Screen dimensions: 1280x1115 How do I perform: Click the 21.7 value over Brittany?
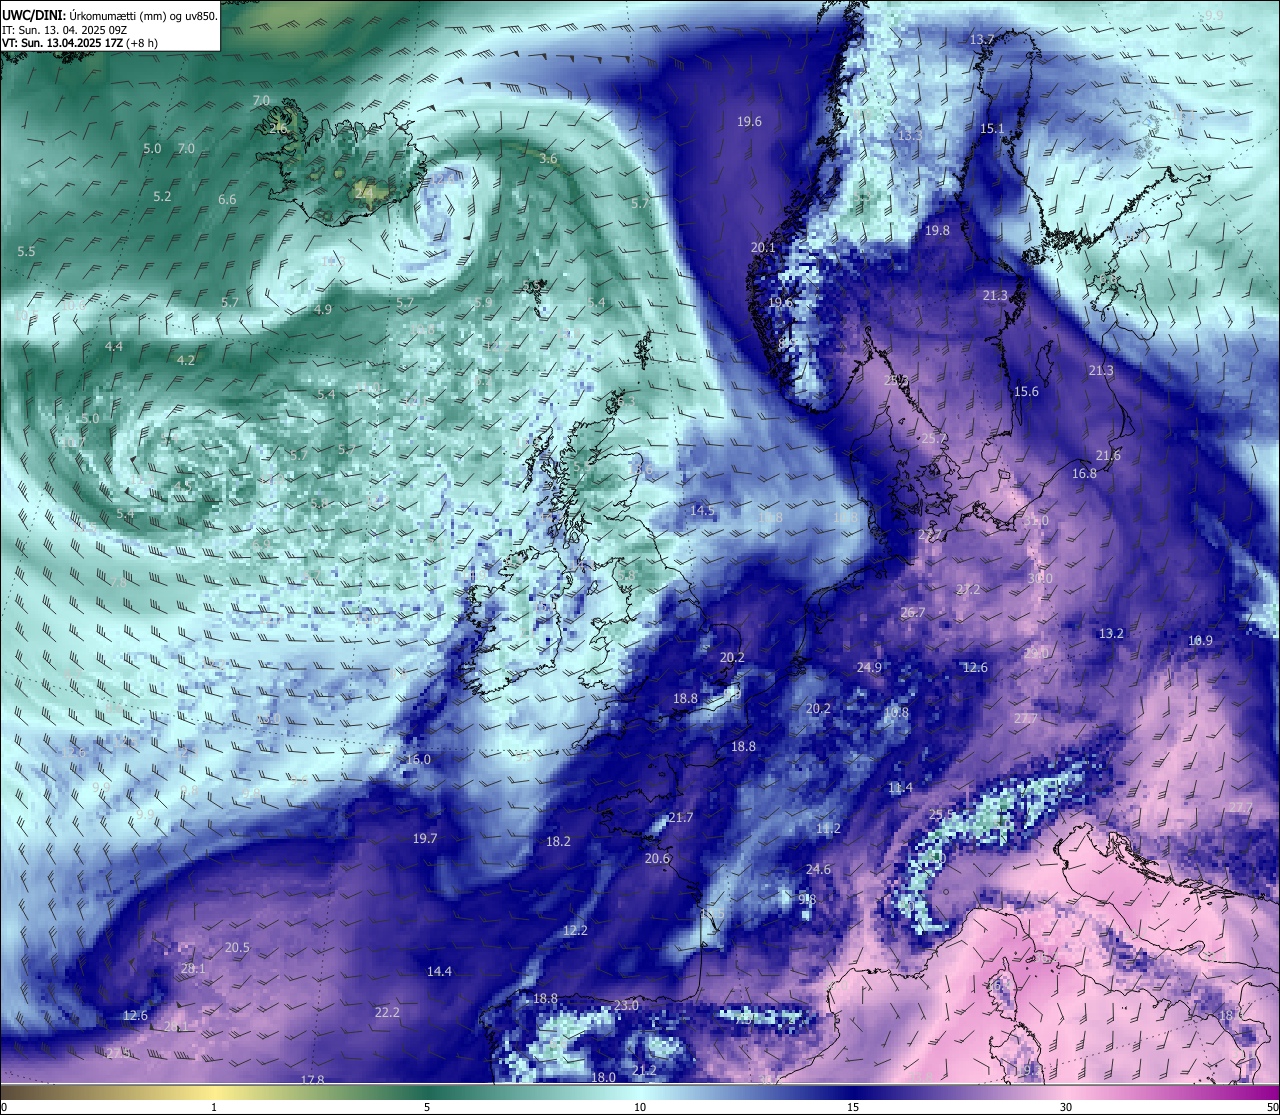[x=680, y=818]
